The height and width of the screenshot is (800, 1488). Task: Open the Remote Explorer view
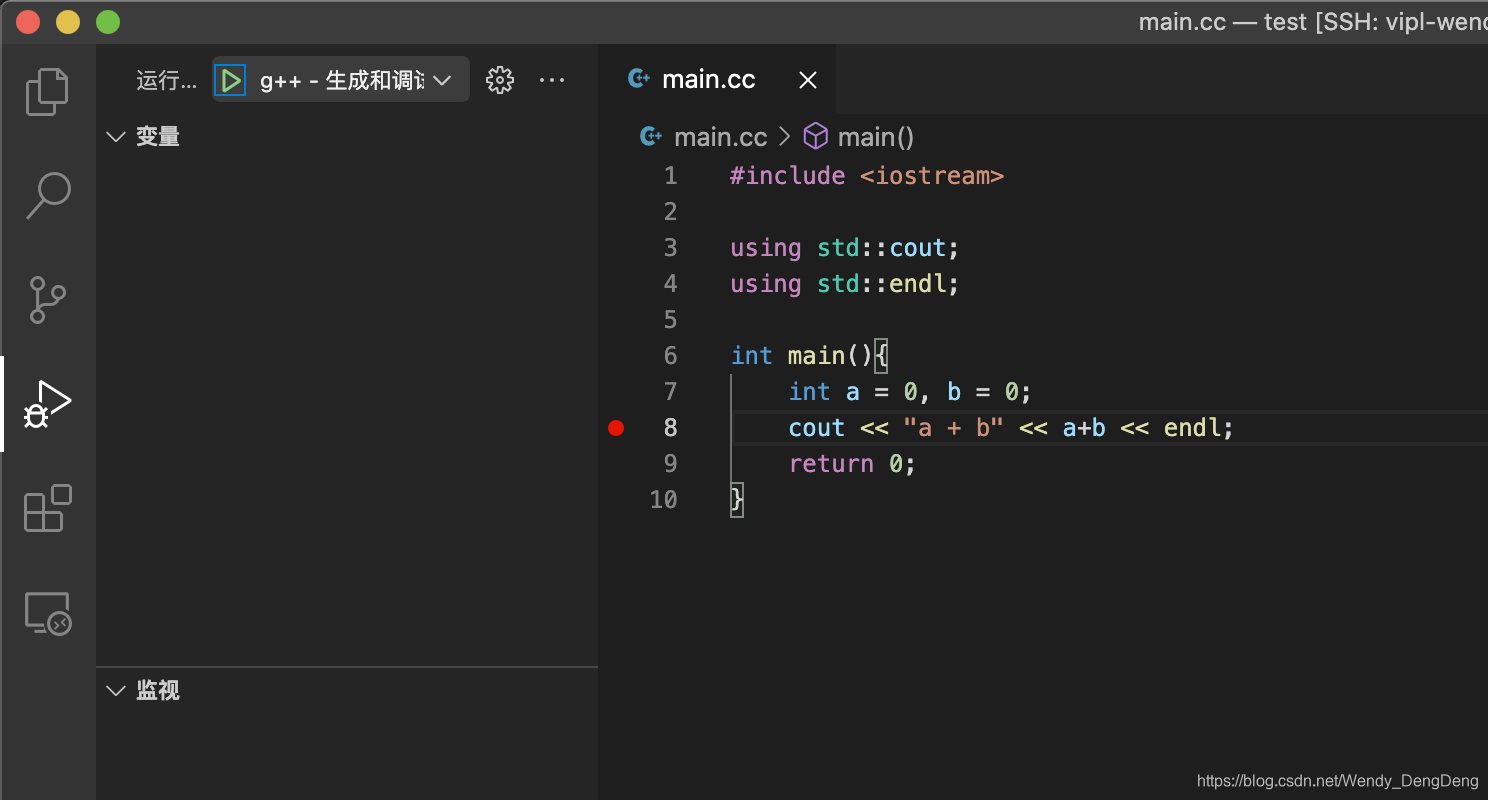[47, 612]
